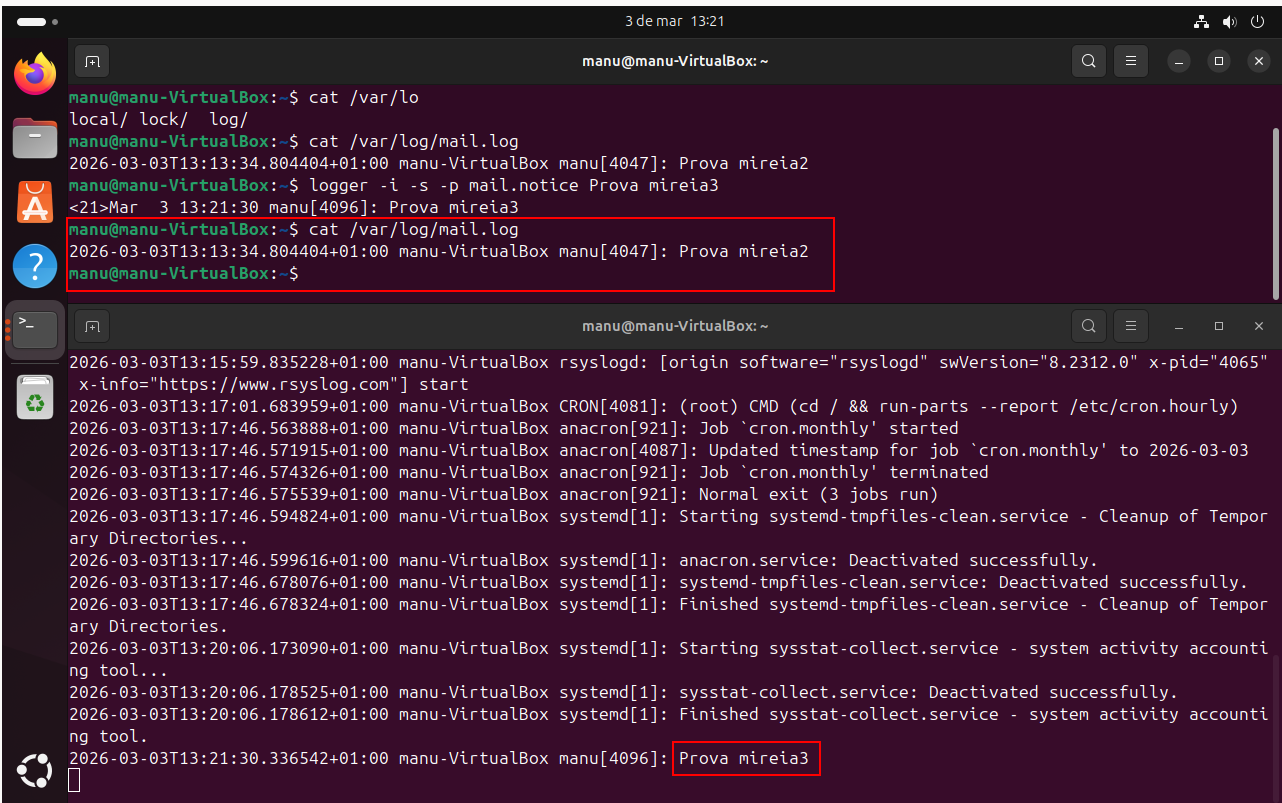Click the network status icon

(x=1202, y=21)
